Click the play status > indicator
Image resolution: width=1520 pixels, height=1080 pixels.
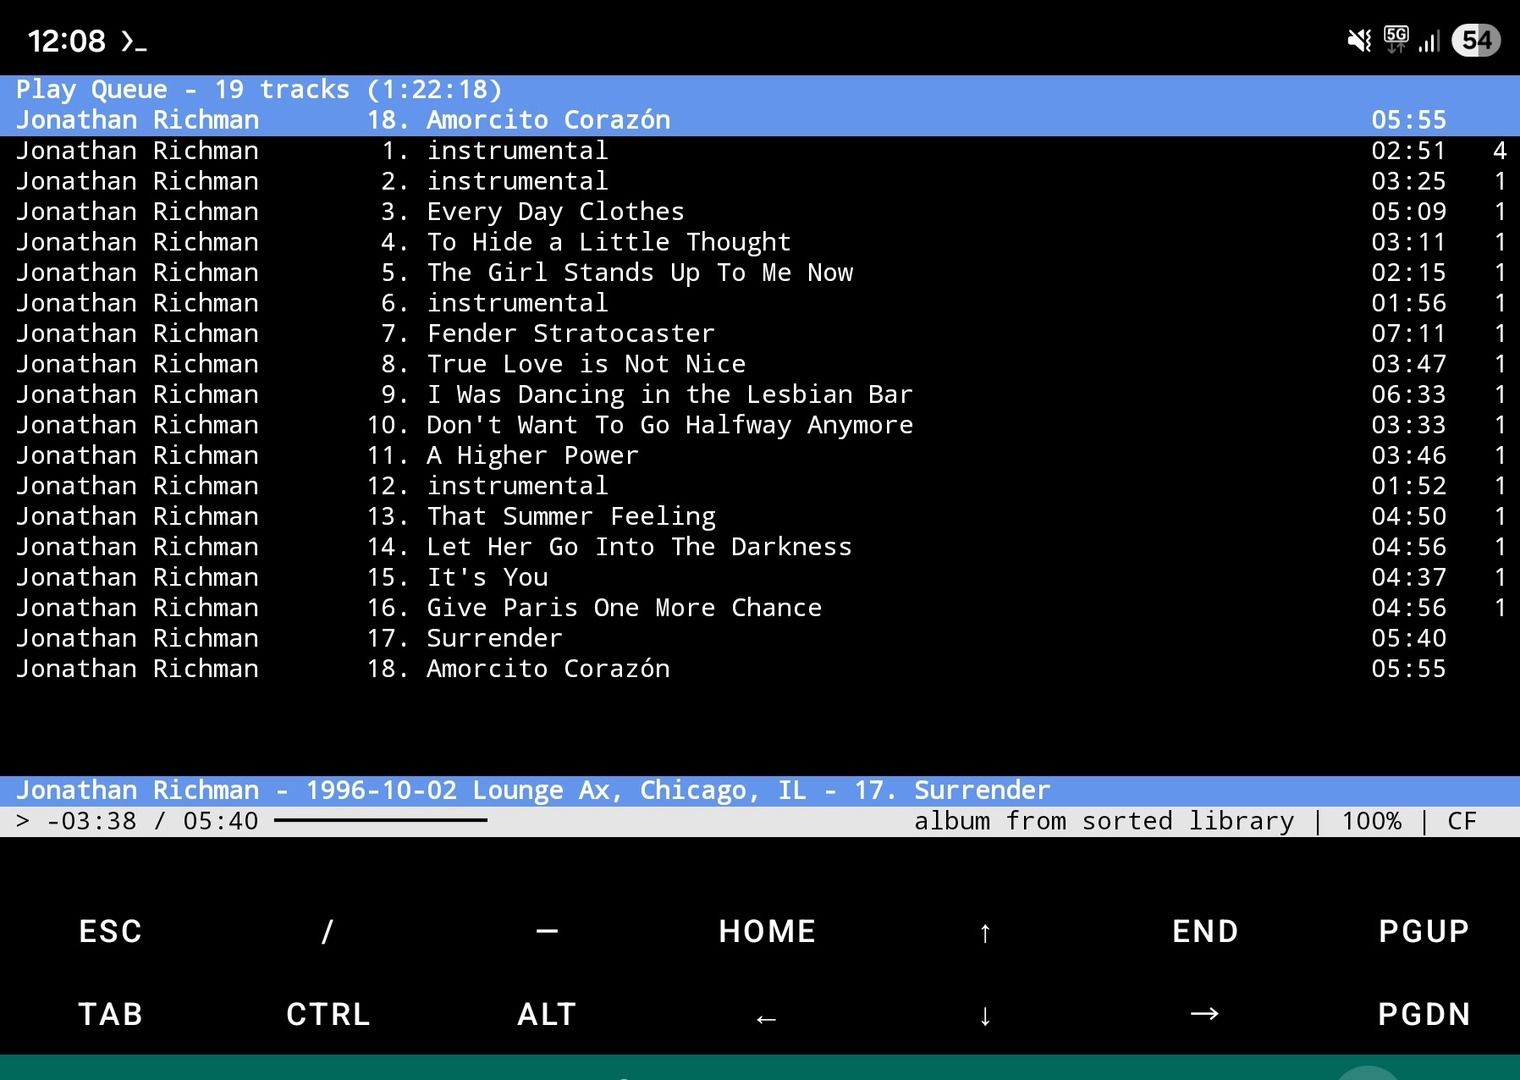point(23,821)
